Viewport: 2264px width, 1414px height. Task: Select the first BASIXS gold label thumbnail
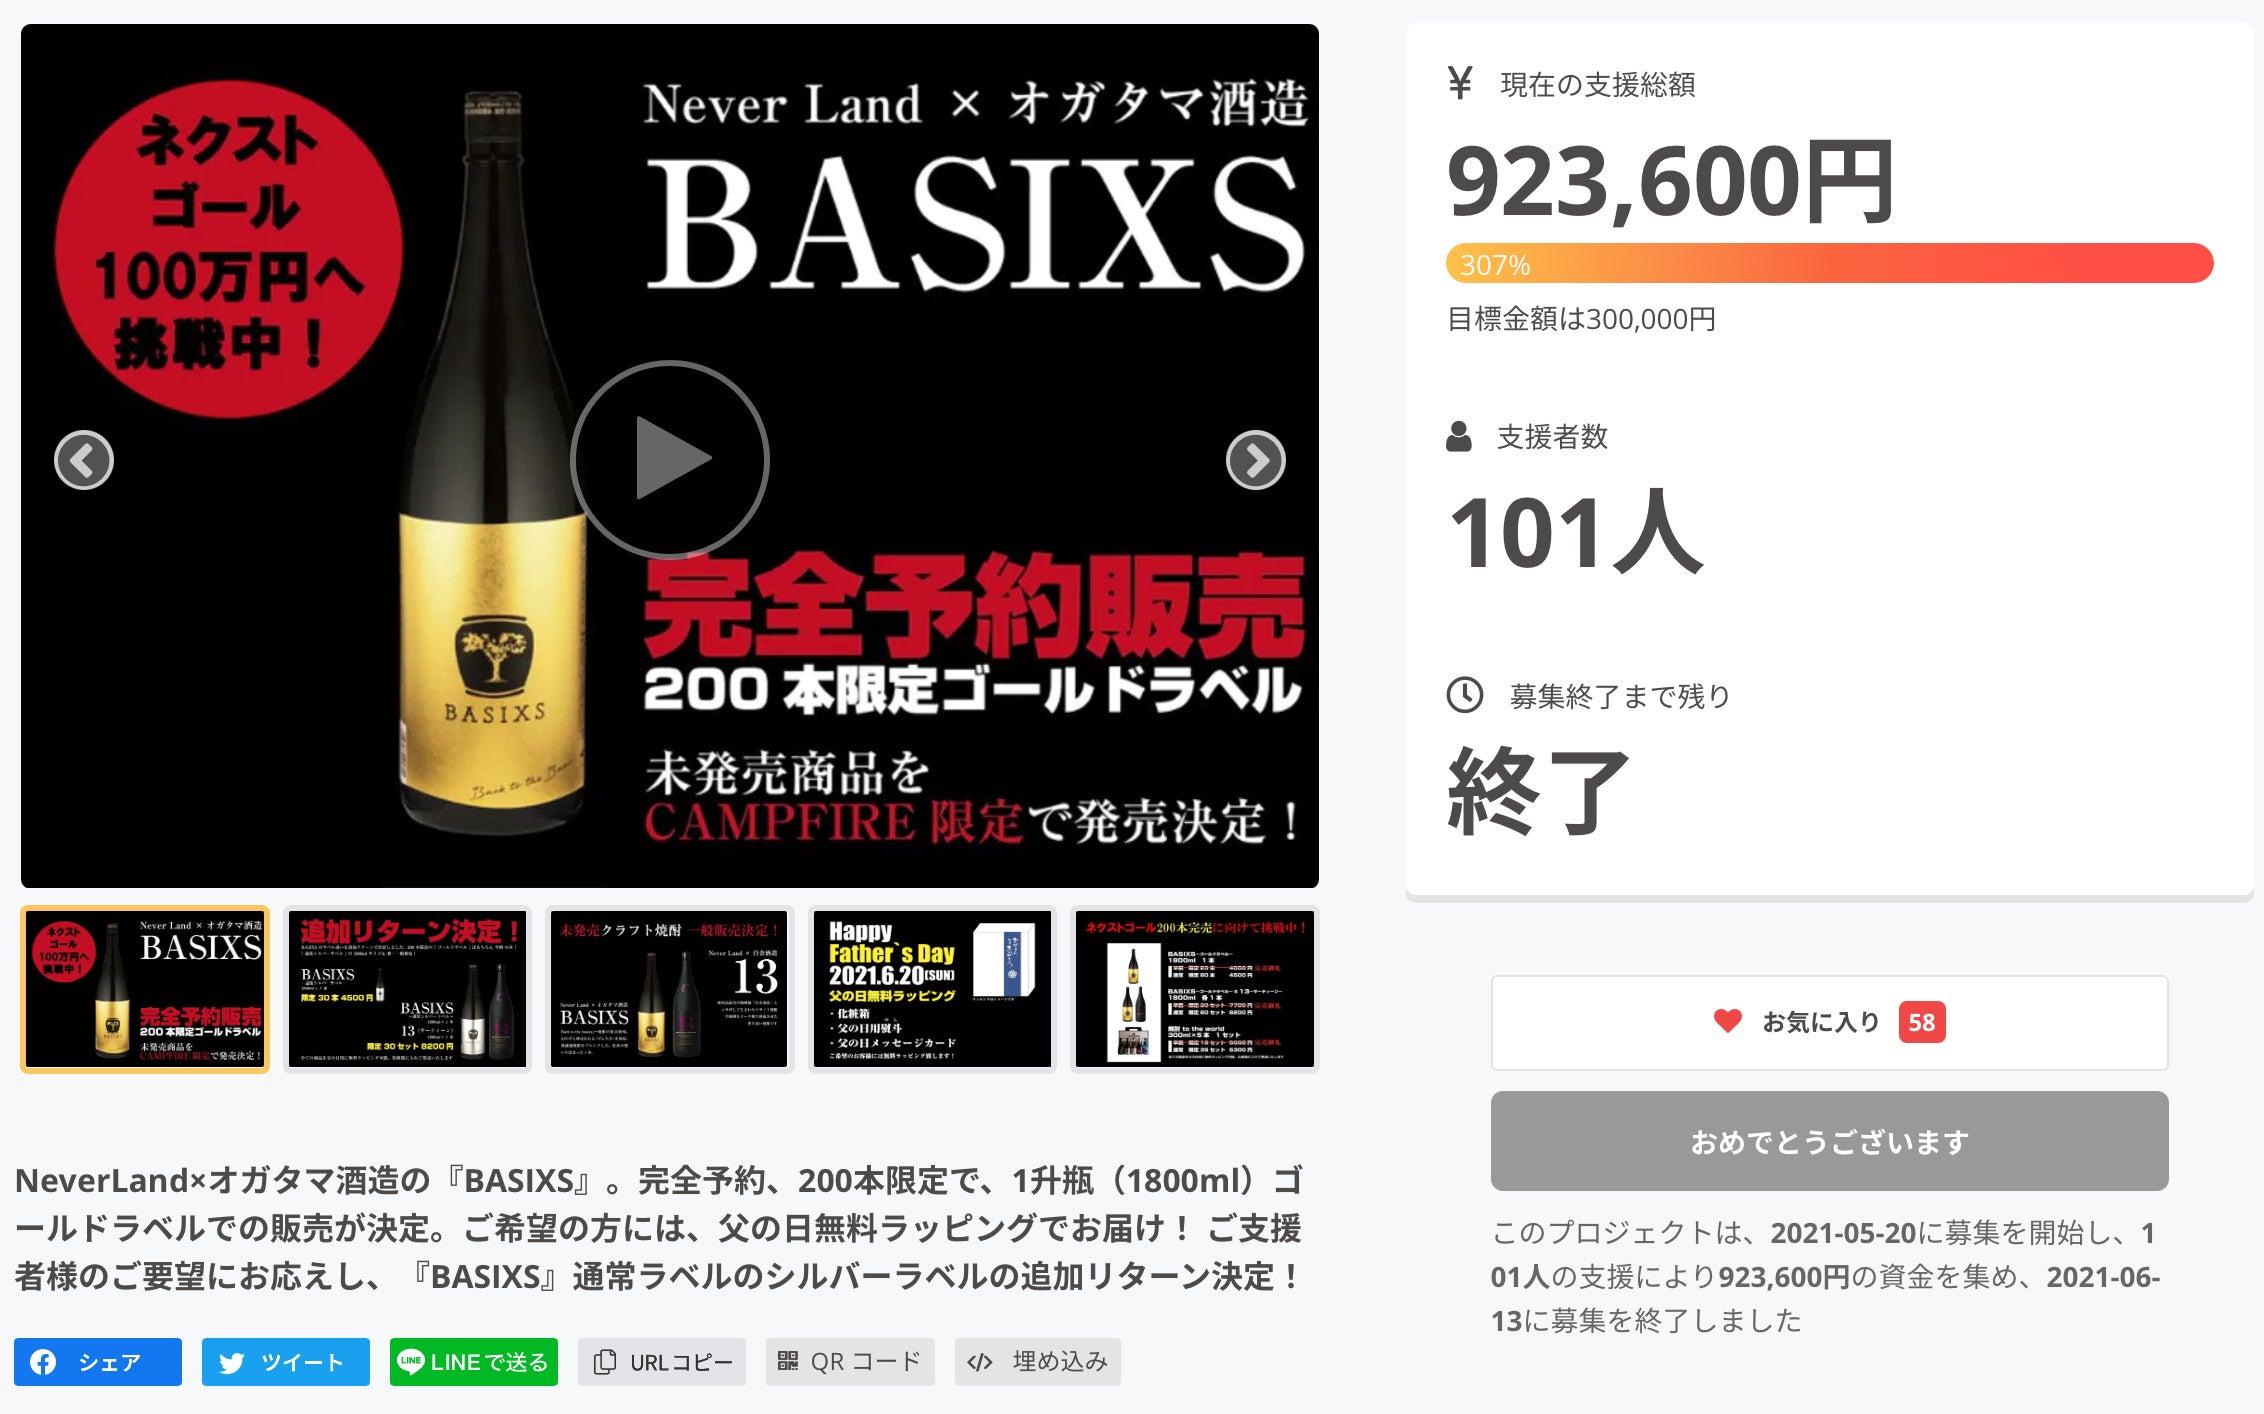pyautogui.click(x=145, y=989)
